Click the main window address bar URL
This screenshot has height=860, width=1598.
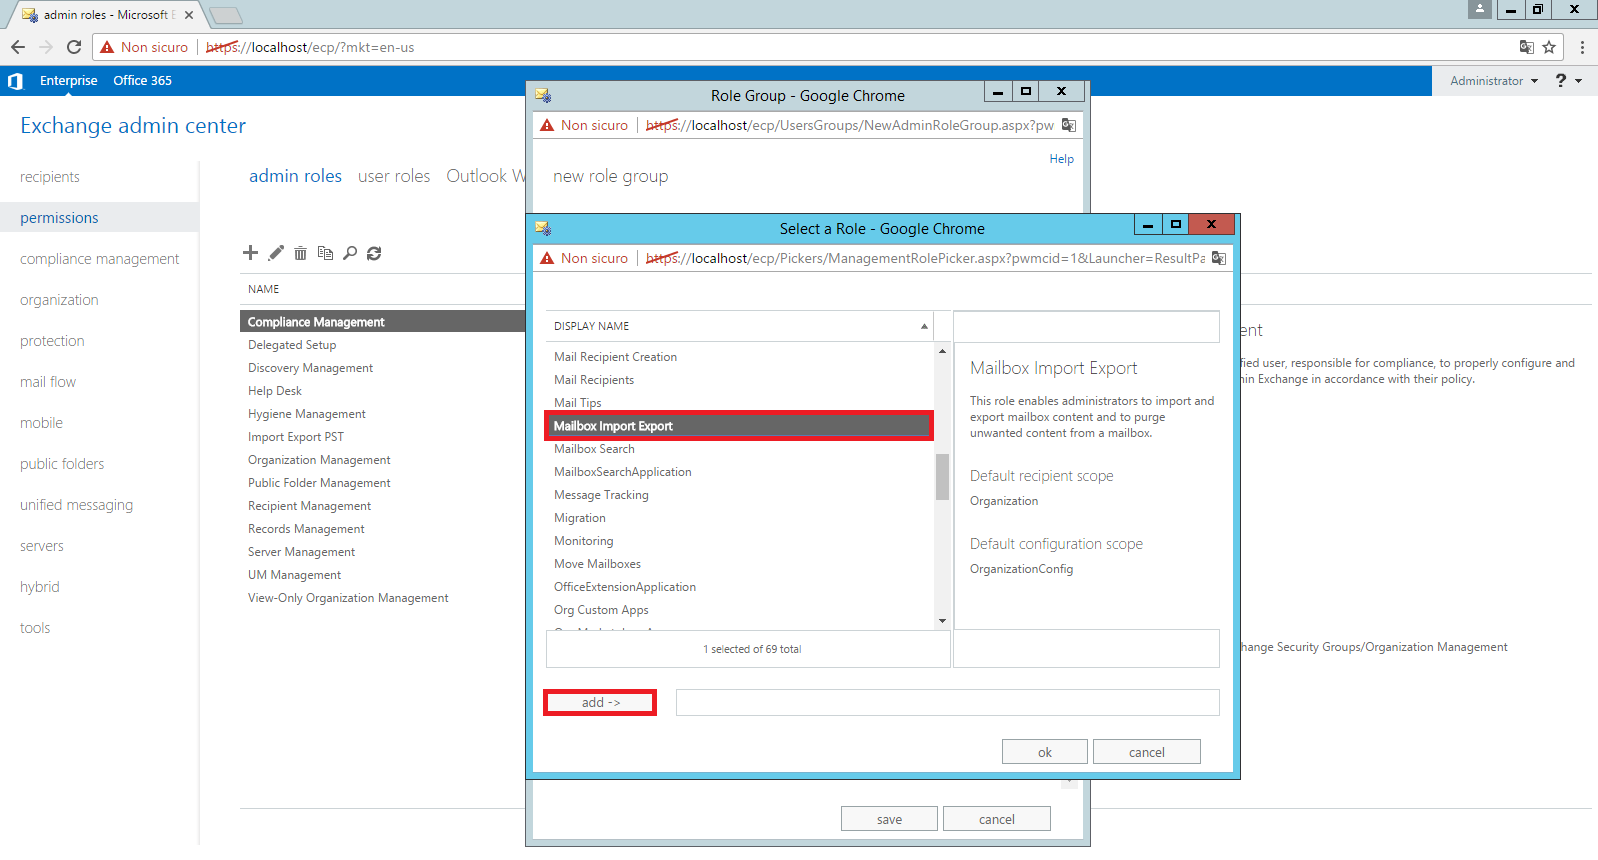310,47
